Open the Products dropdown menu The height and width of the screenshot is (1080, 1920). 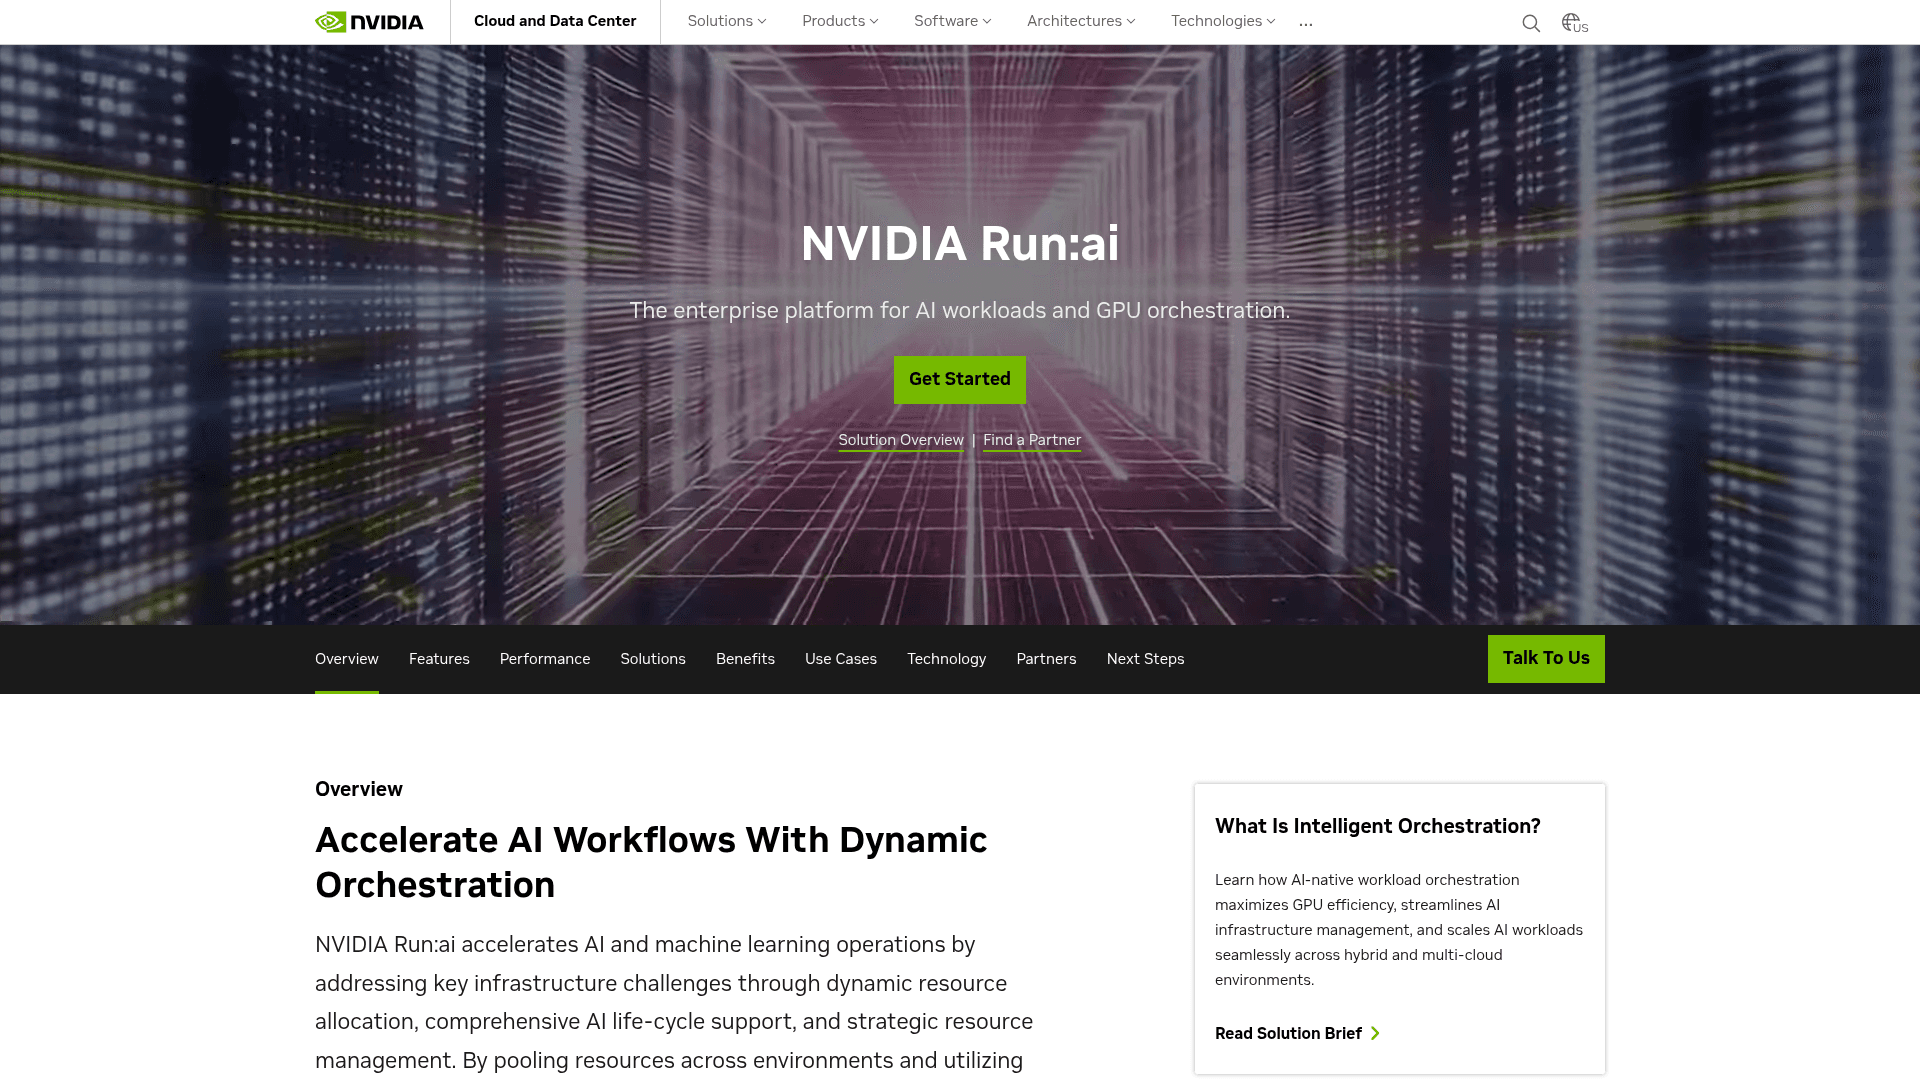[x=834, y=21]
